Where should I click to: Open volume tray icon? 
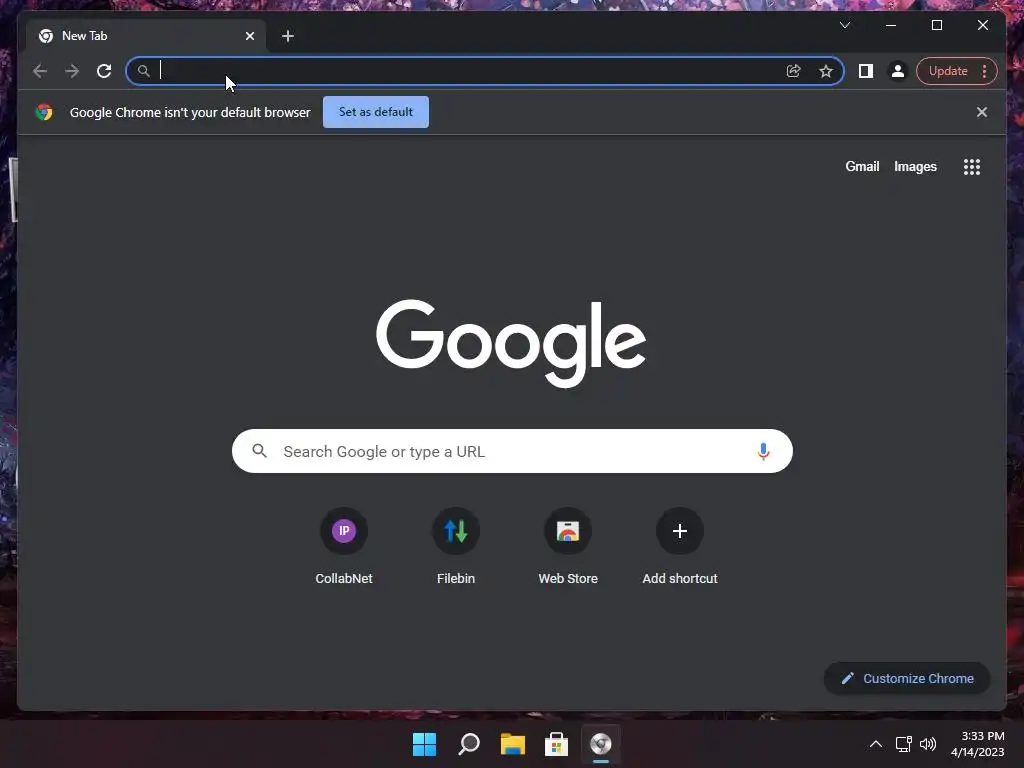click(x=928, y=744)
